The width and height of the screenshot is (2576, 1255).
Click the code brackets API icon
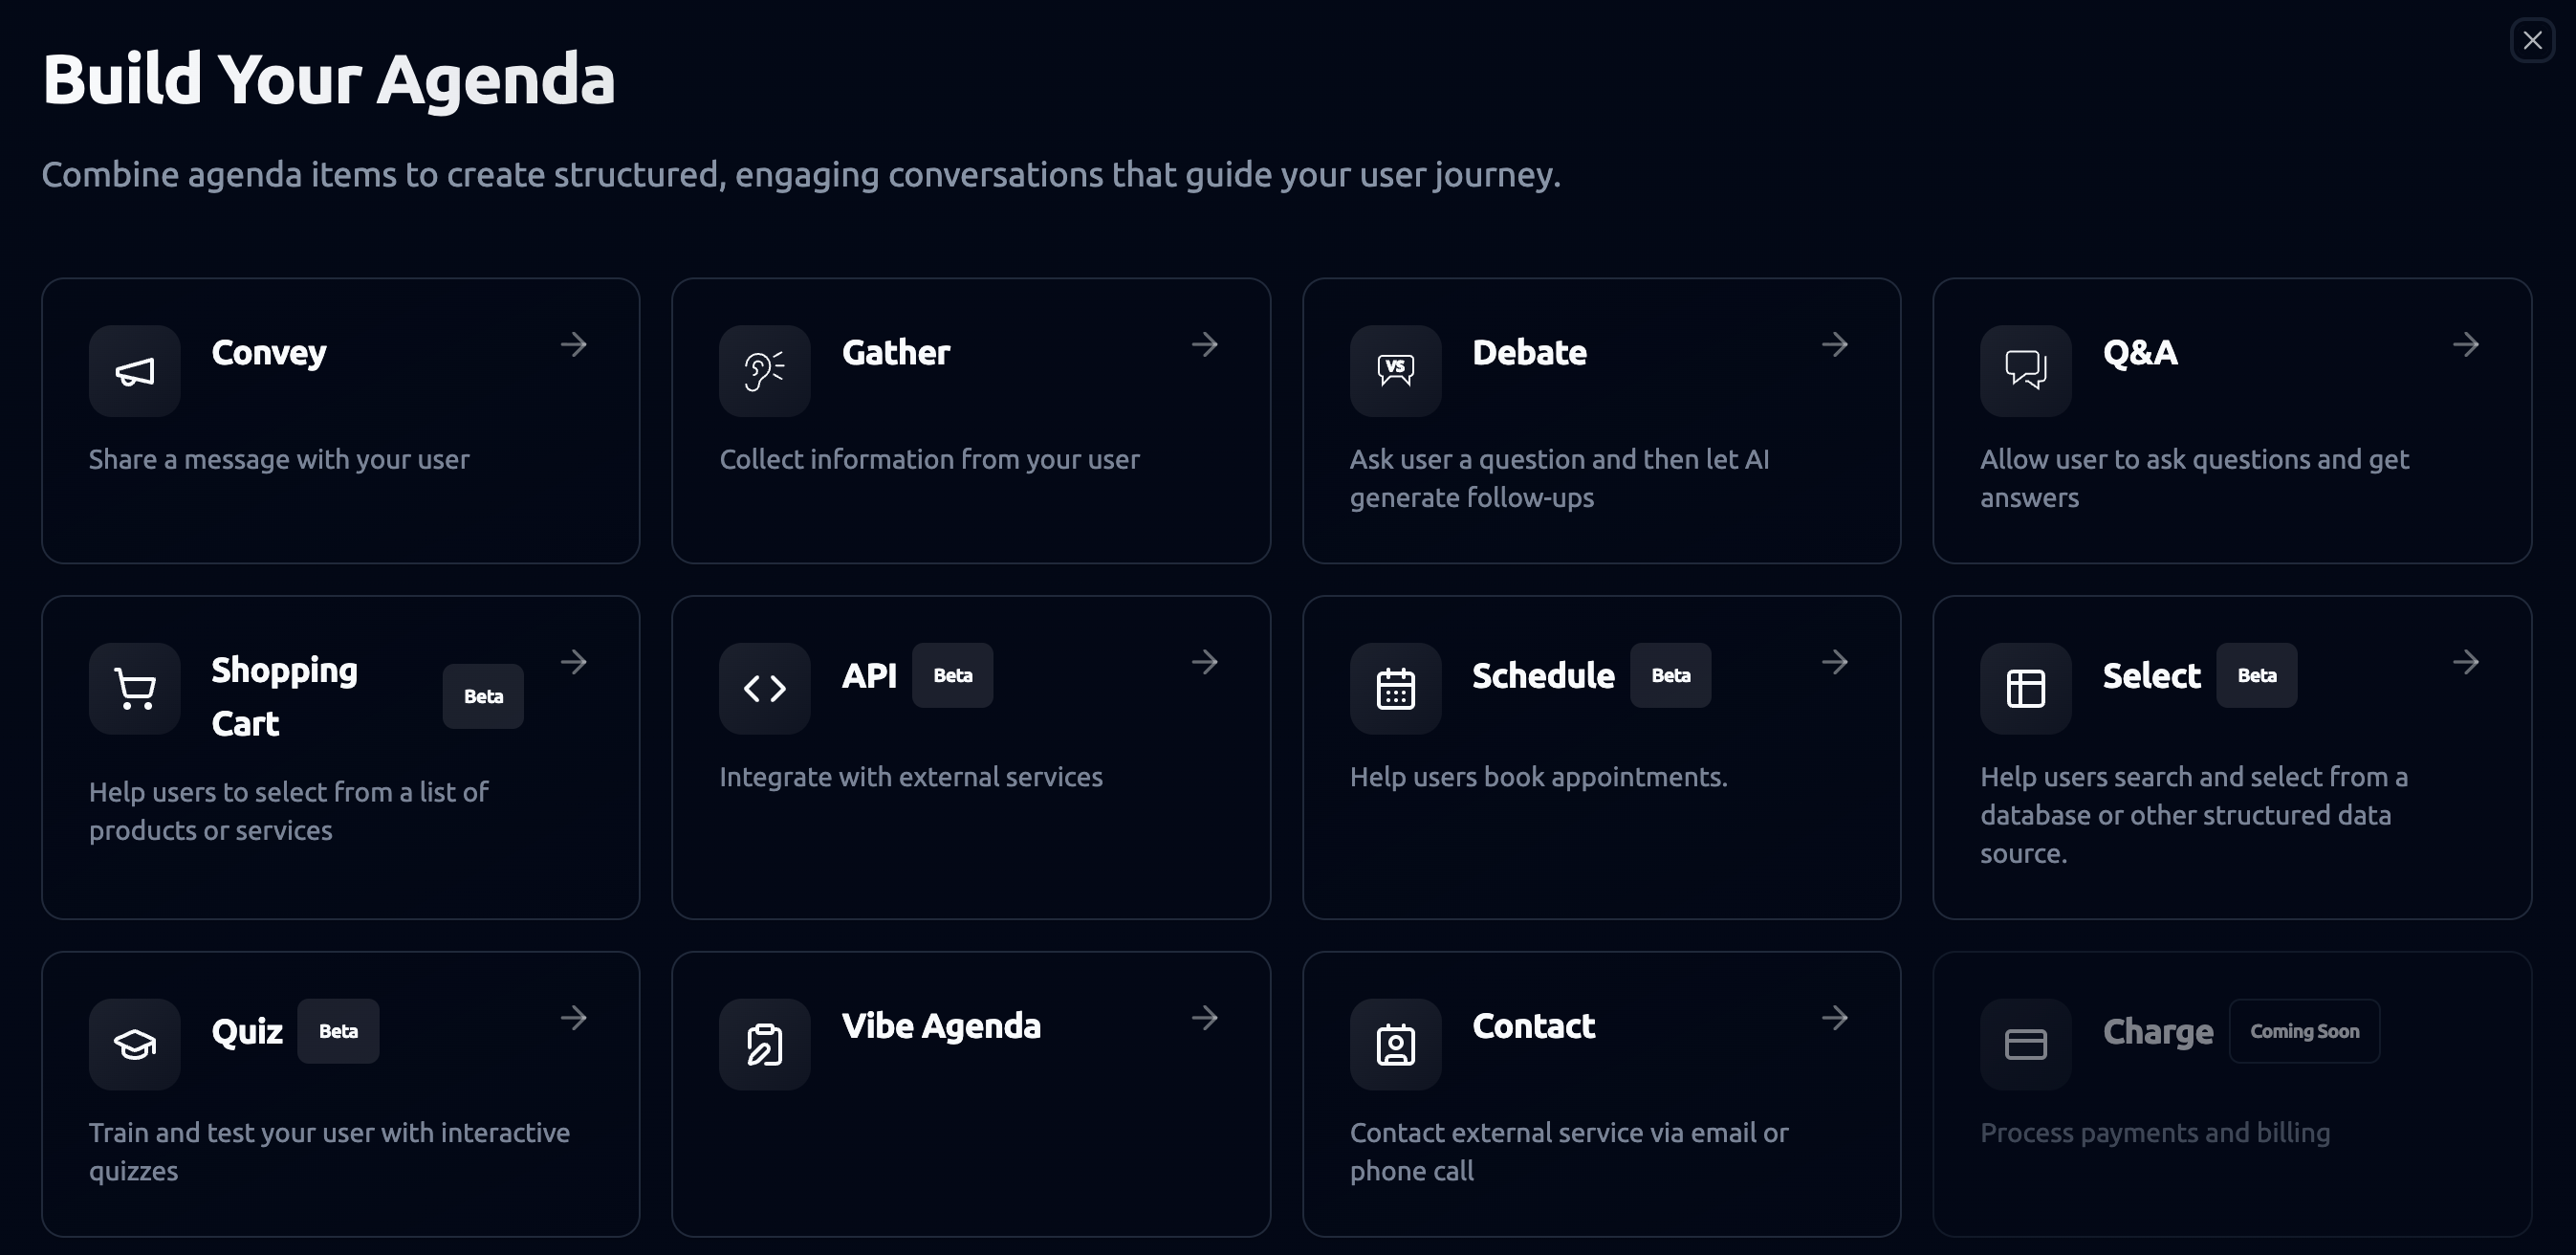click(764, 689)
